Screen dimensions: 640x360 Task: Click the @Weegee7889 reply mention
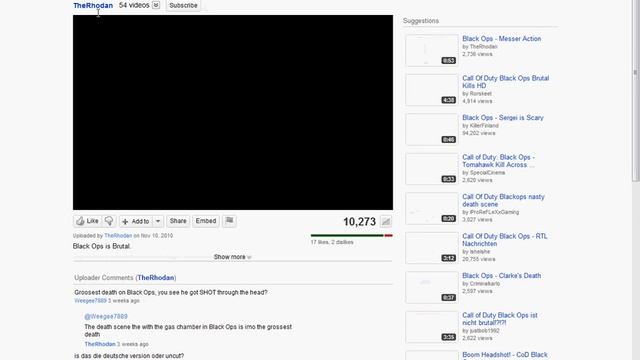(106, 316)
